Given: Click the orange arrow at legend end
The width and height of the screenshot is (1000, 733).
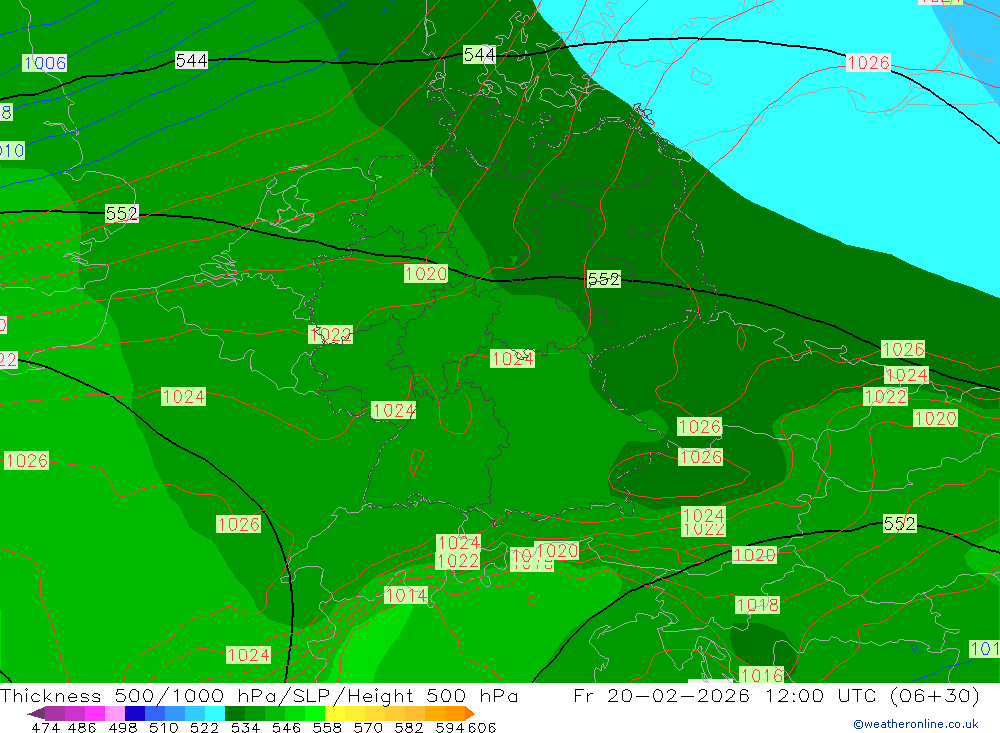Looking at the screenshot, I should (x=470, y=713).
